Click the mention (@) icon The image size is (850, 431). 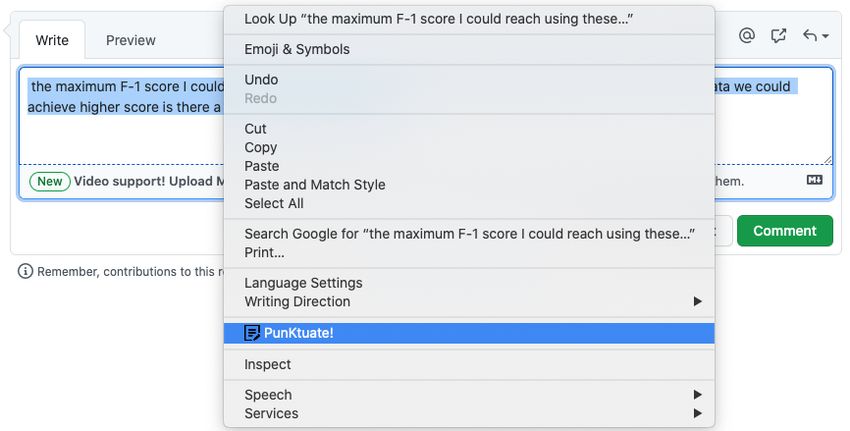[746, 36]
